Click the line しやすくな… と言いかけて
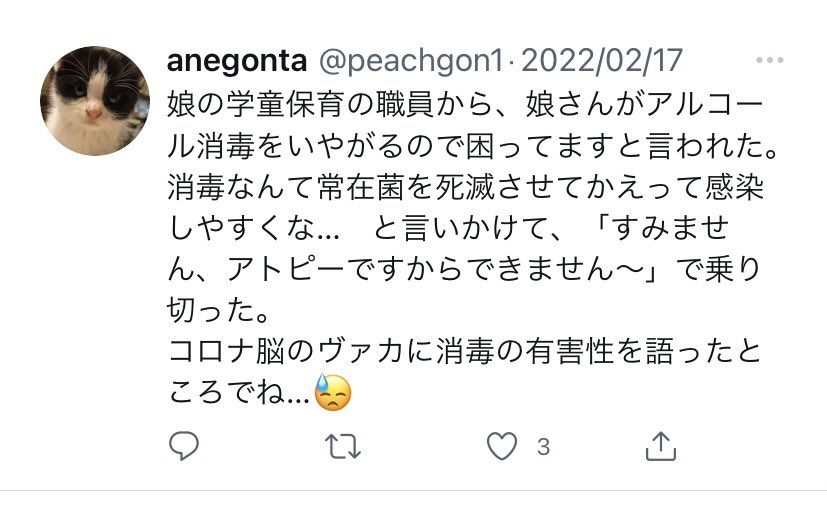The image size is (827, 506). point(448,228)
